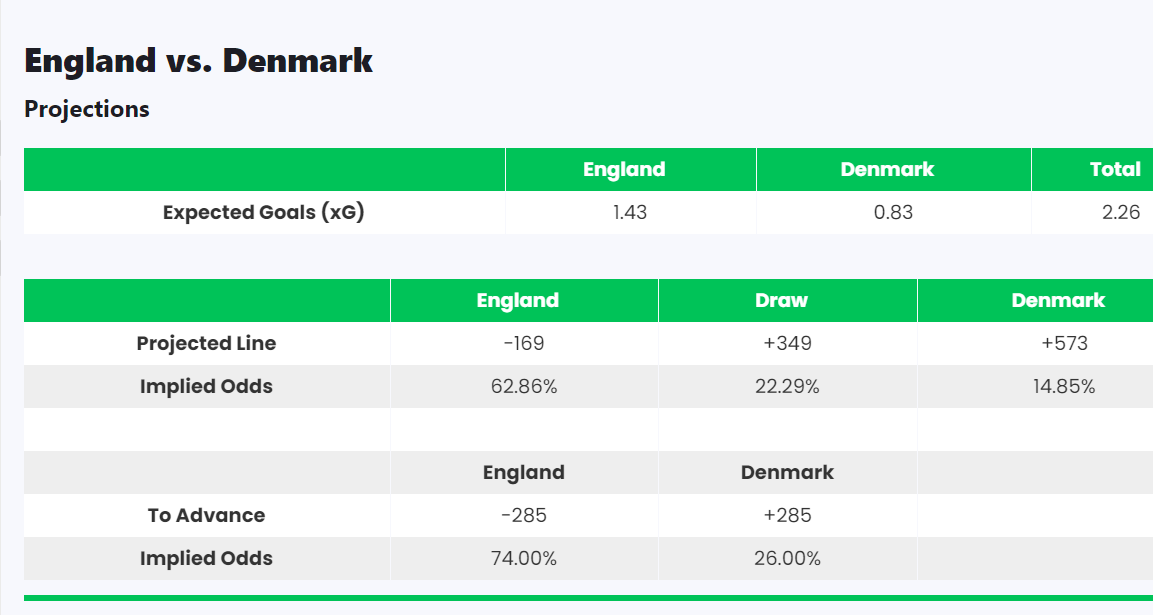Select Denmark's 14.85% implied odds cell

tap(1064, 386)
